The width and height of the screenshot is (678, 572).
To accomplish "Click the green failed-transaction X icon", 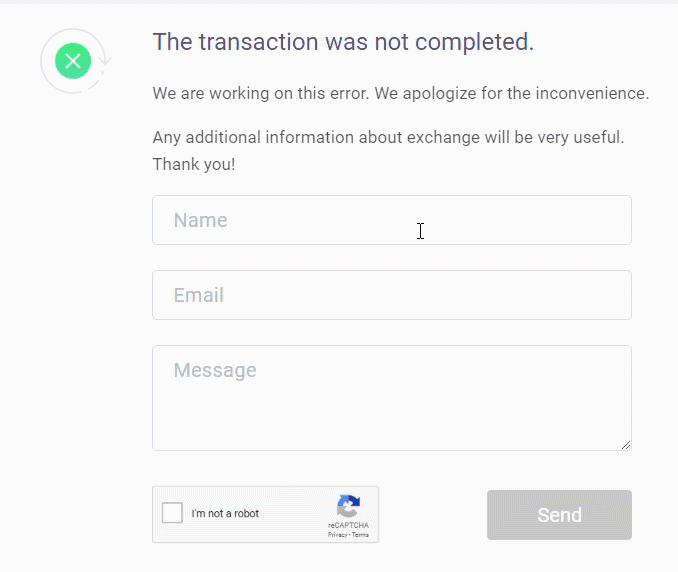I will [x=73, y=61].
